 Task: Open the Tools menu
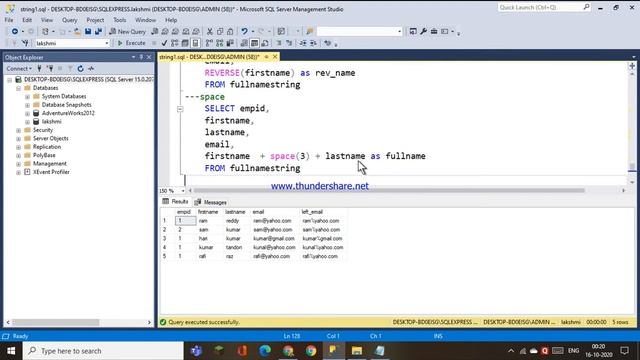click(120, 20)
